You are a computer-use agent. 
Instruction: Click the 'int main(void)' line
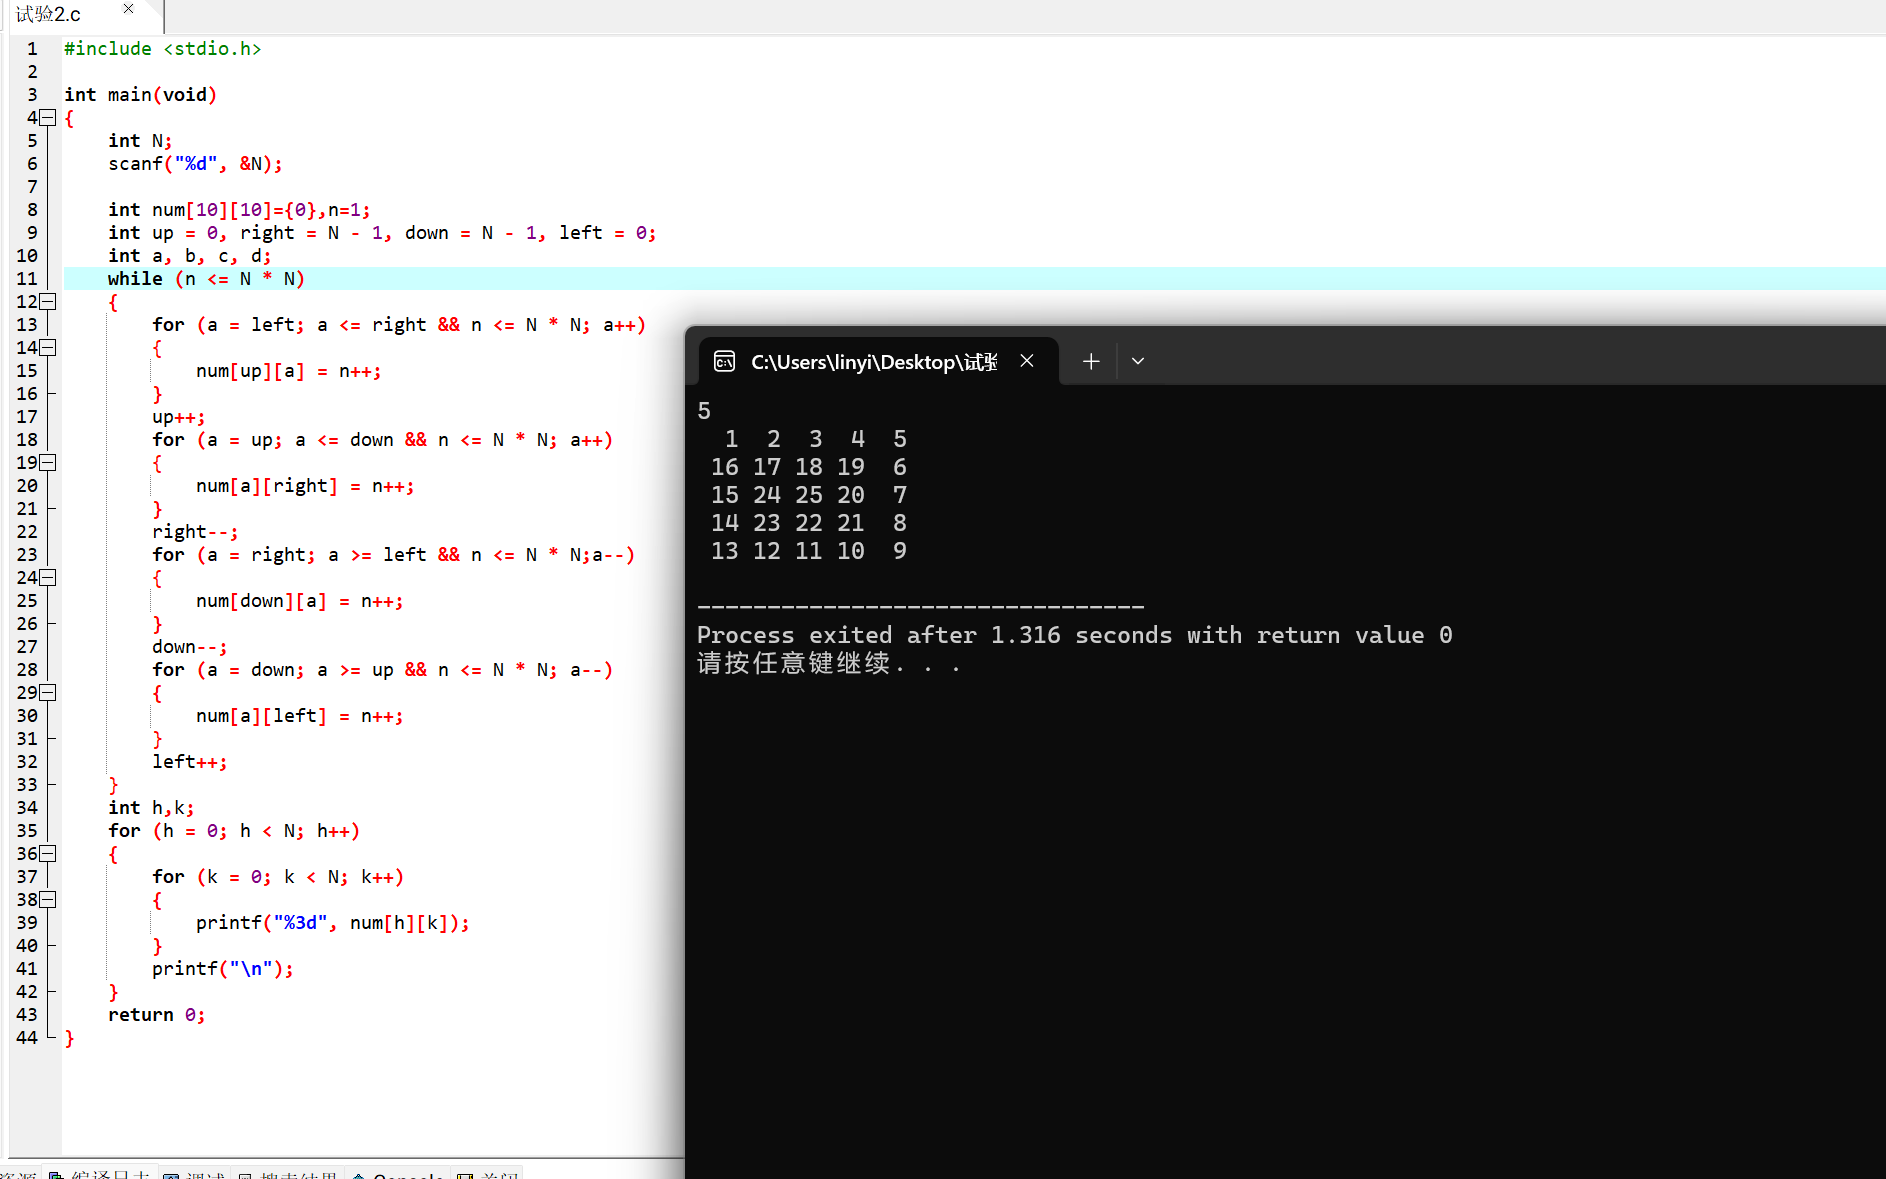tap(140, 94)
